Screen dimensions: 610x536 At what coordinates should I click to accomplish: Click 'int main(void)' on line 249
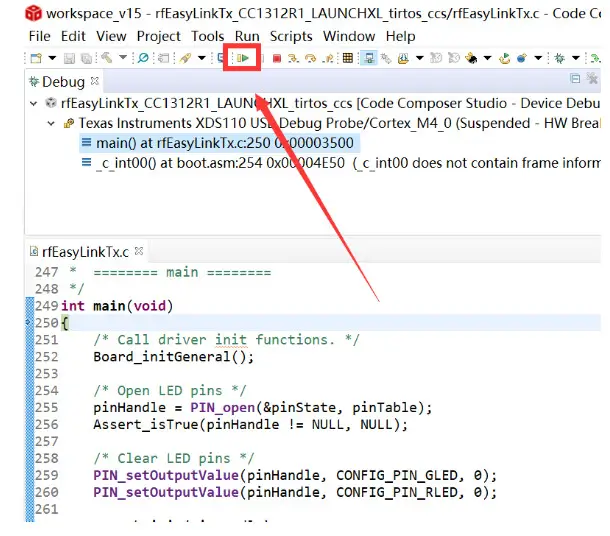(117, 306)
